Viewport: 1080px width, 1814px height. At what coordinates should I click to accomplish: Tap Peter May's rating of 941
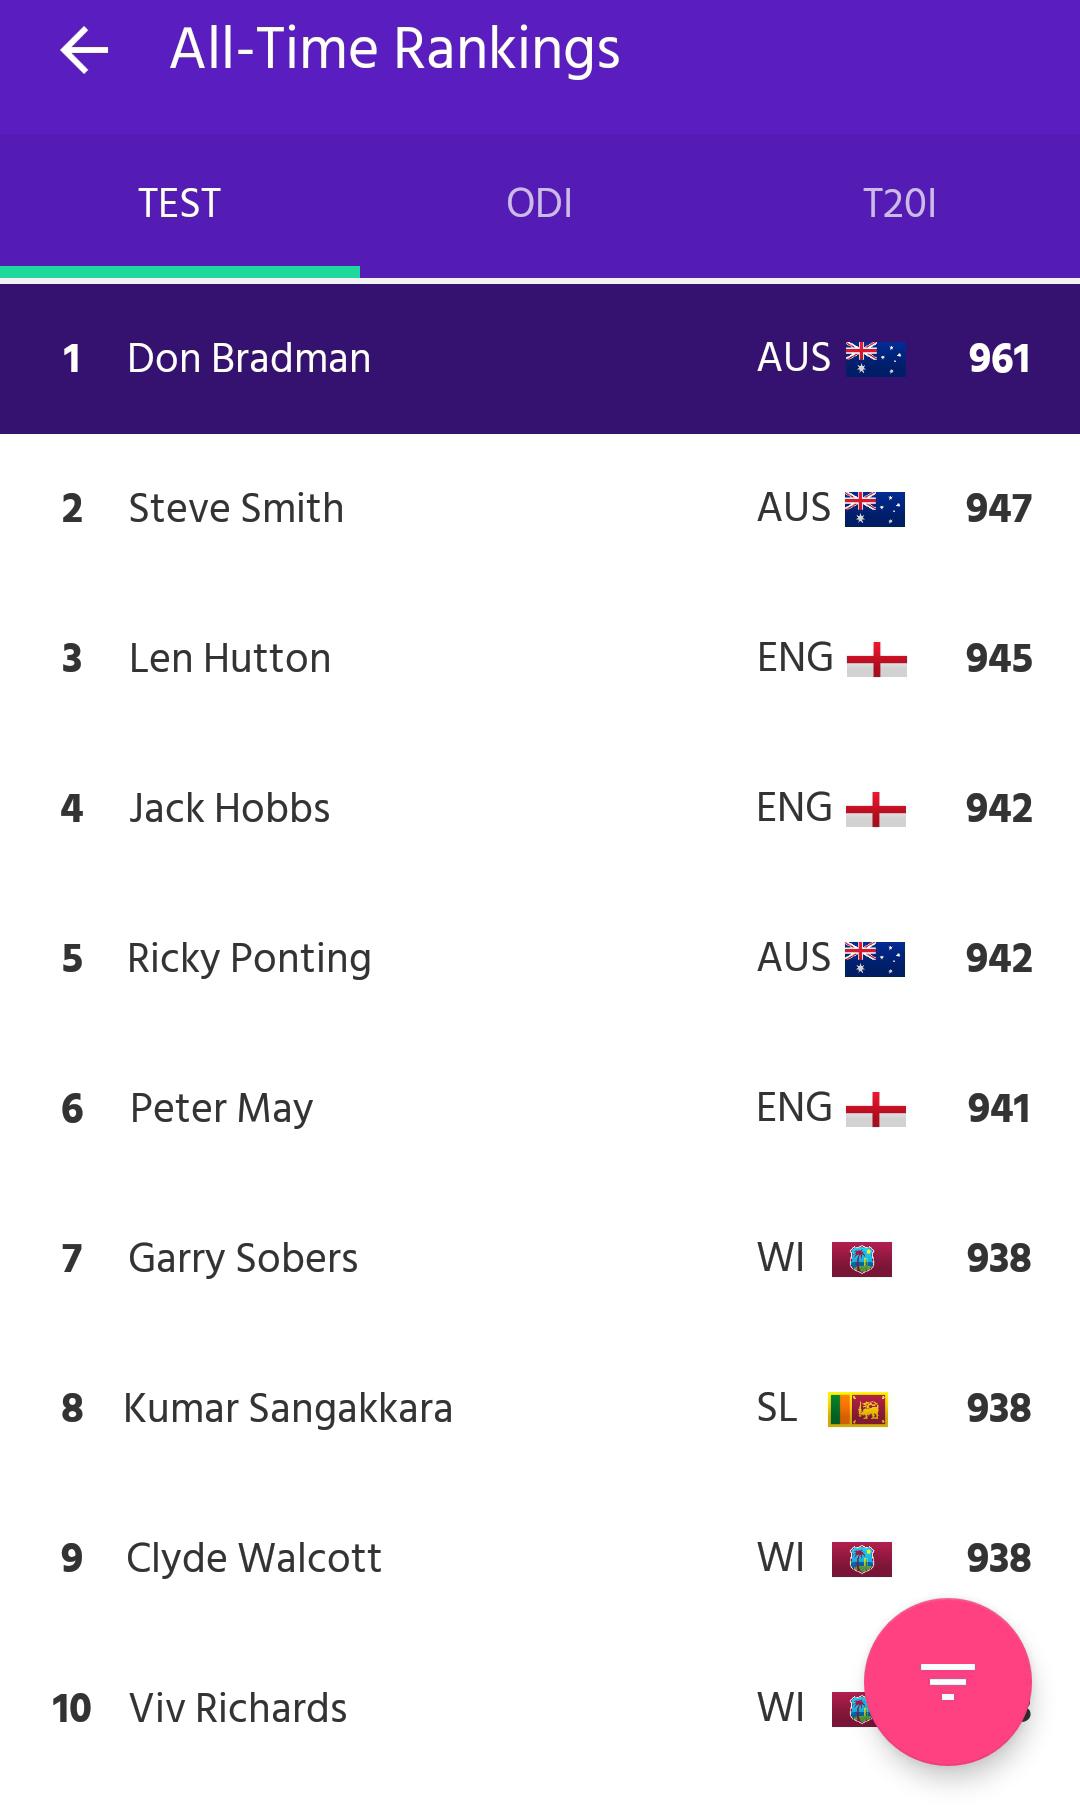pyautogui.click(x=998, y=1107)
